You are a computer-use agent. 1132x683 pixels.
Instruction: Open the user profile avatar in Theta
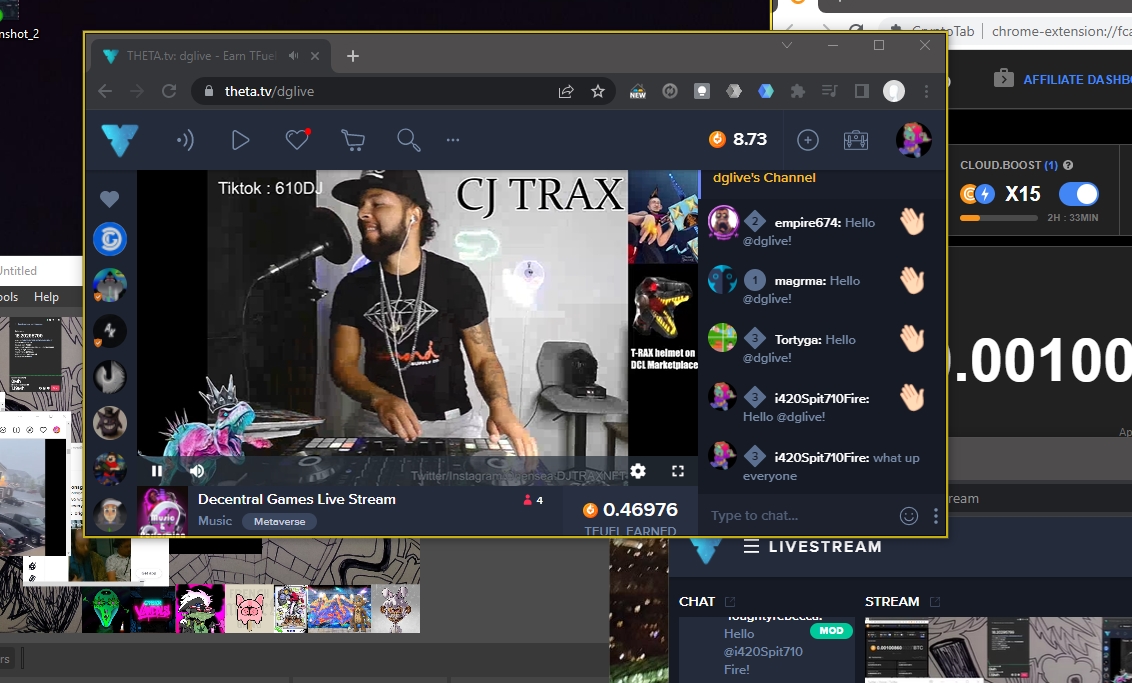coord(913,140)
